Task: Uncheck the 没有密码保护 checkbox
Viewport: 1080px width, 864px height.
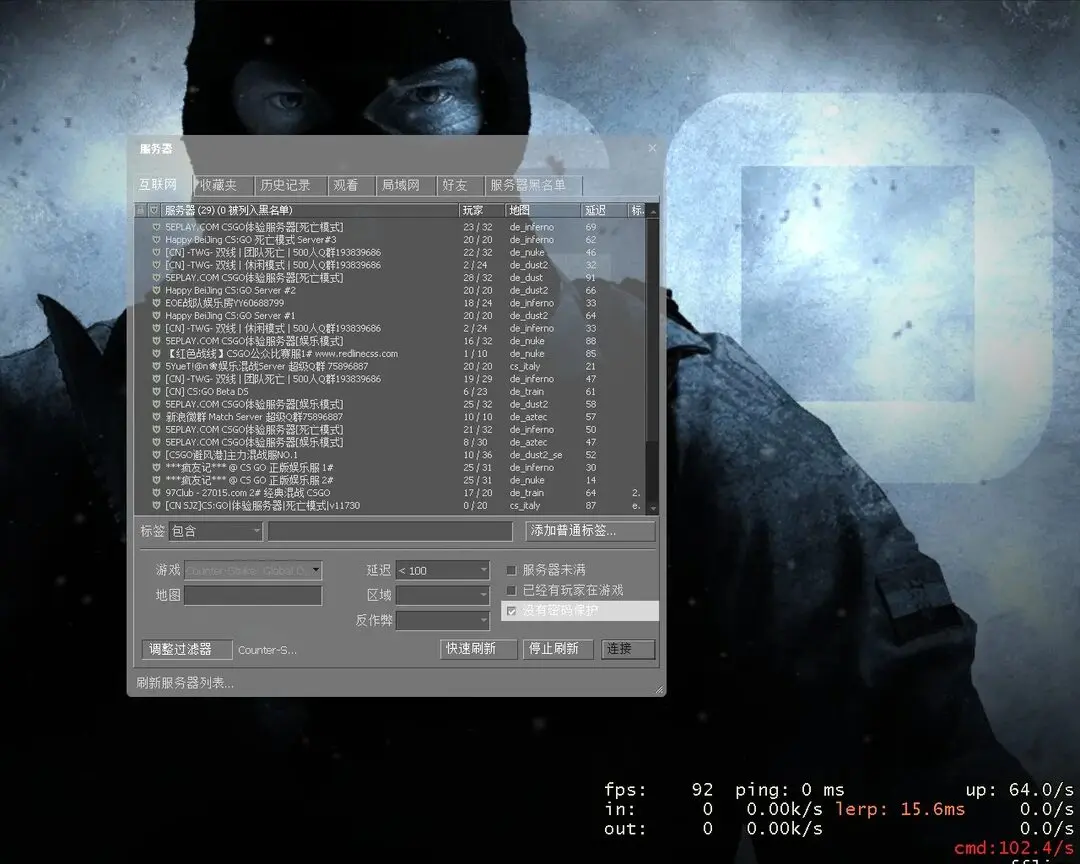Action: [x=512, y=611]
